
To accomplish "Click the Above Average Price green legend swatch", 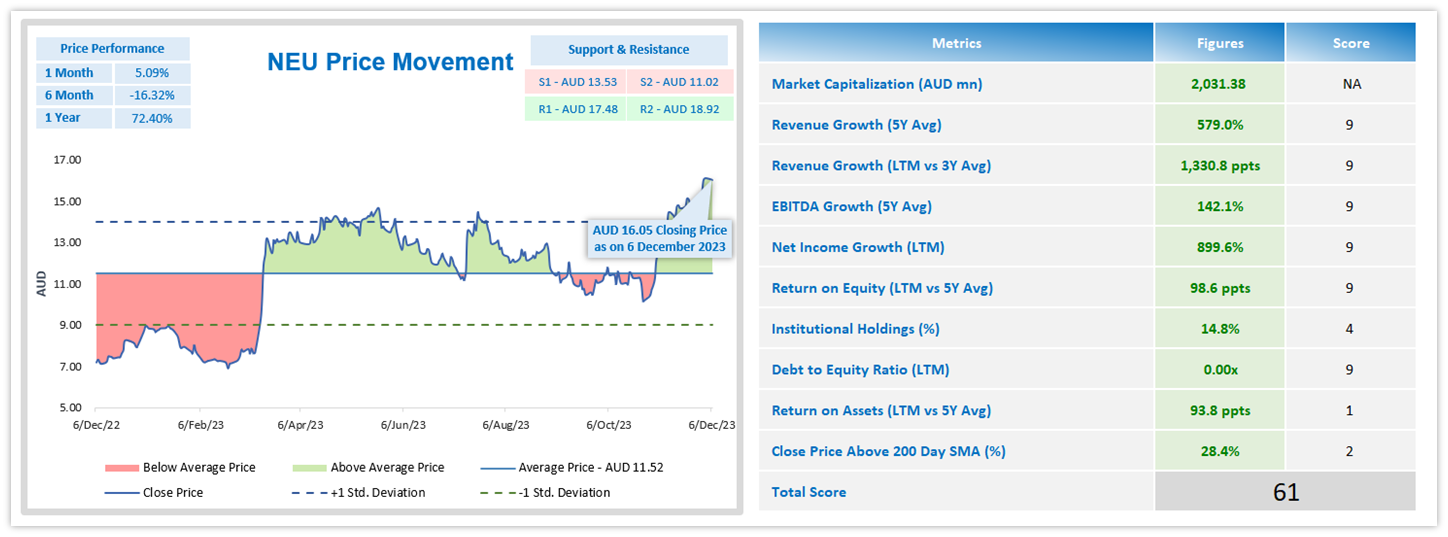I will (312, 468).
